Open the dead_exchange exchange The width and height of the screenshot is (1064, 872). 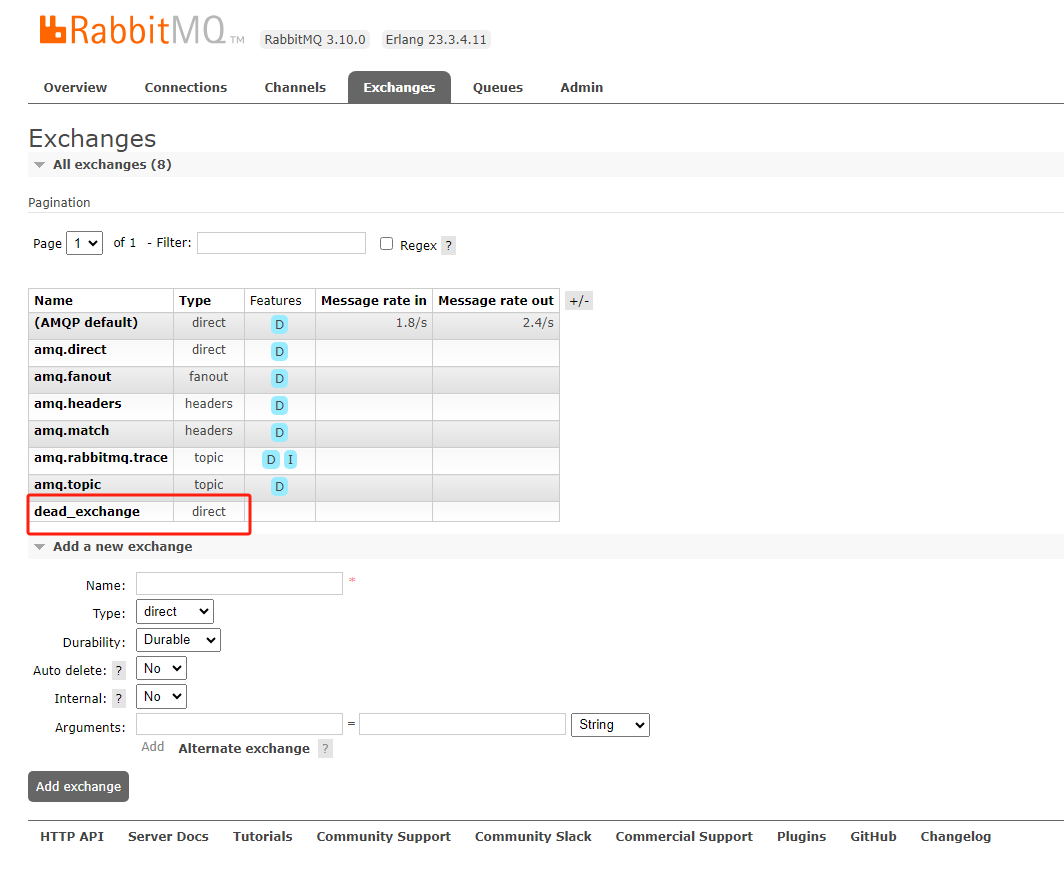(x=87, y=512)
